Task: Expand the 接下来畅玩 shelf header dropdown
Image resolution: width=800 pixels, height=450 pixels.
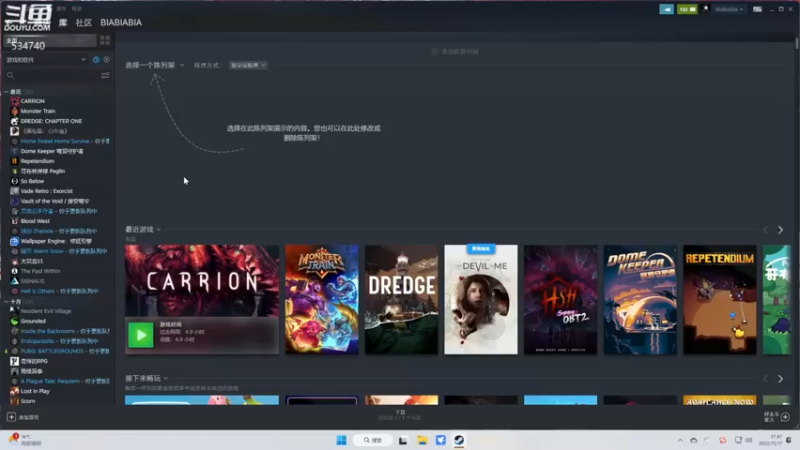Action: (x=146, y=378)
